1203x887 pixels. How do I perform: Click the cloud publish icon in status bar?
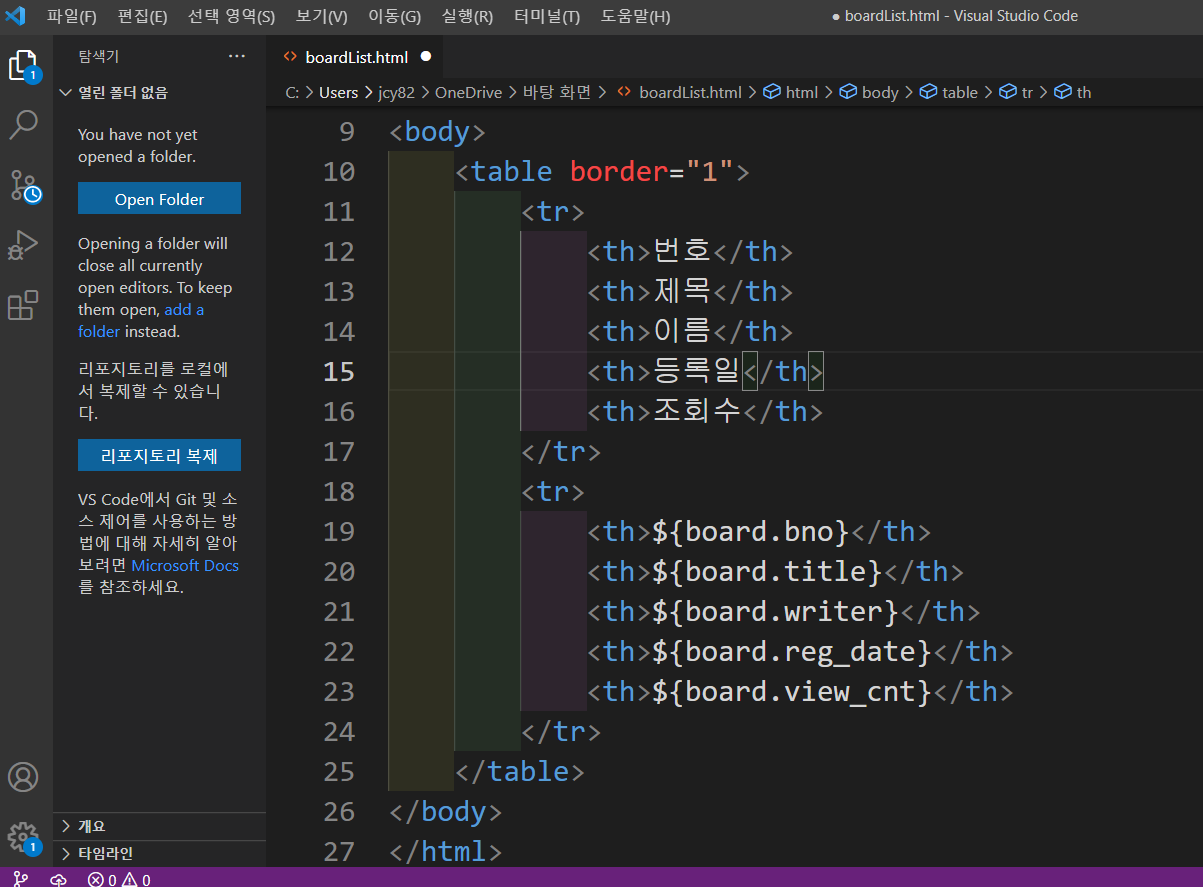pyautogui.click(x=59, y=879)
